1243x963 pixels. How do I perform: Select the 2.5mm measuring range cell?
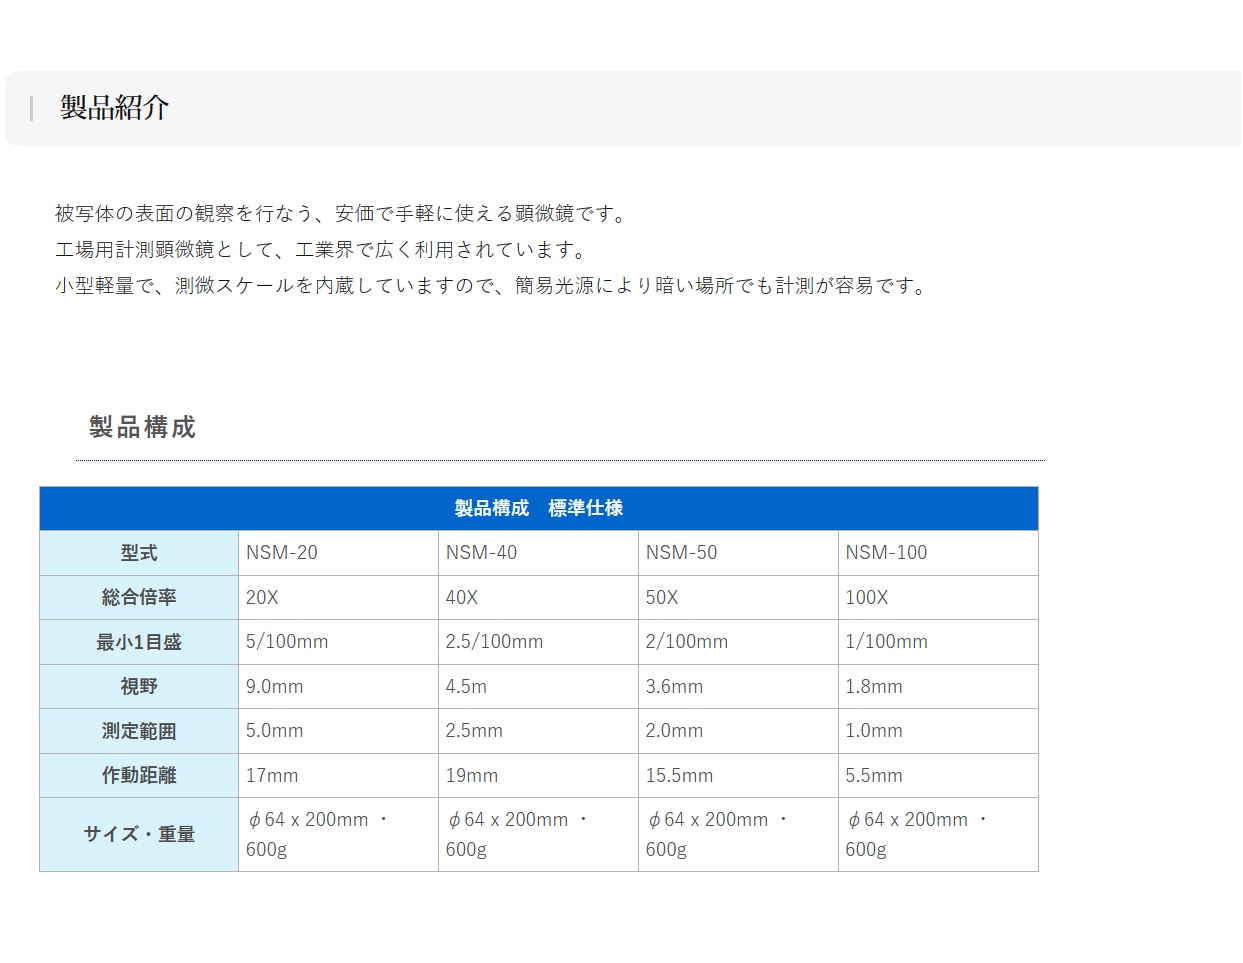point(538,731)
